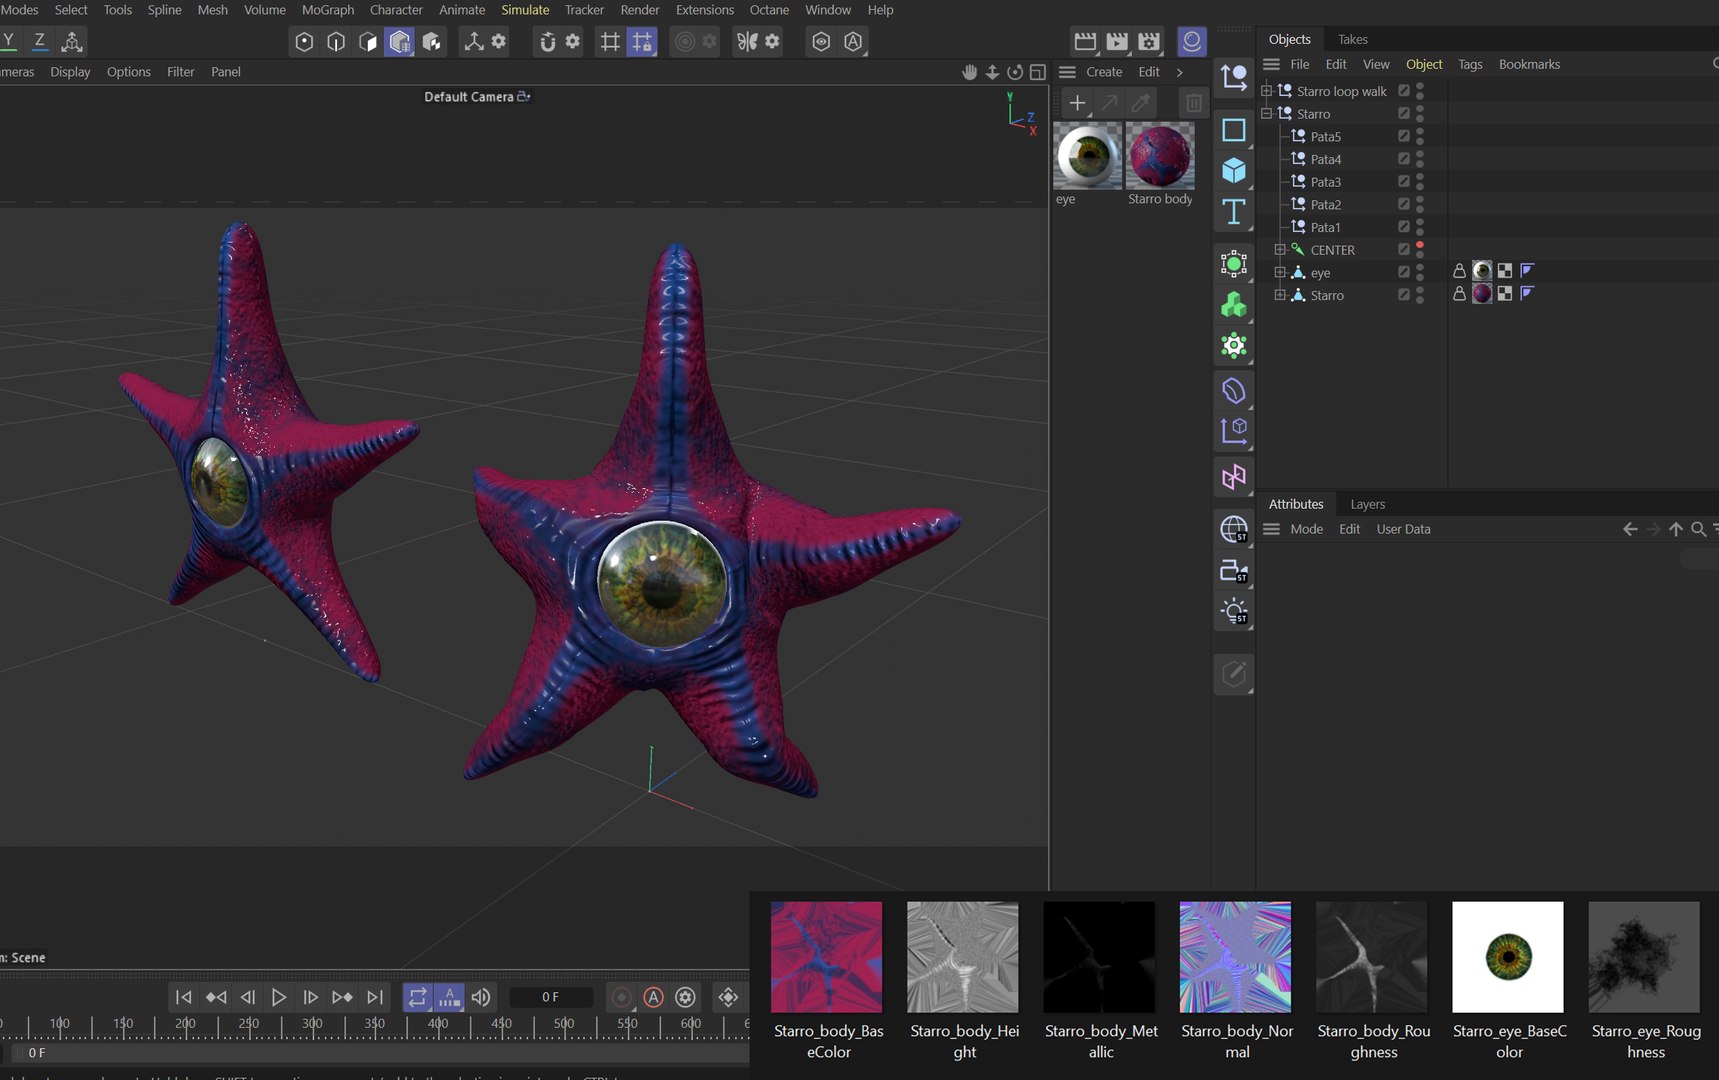
Task: Click the Volume Builder gear icon
Action: (1234, 346)
